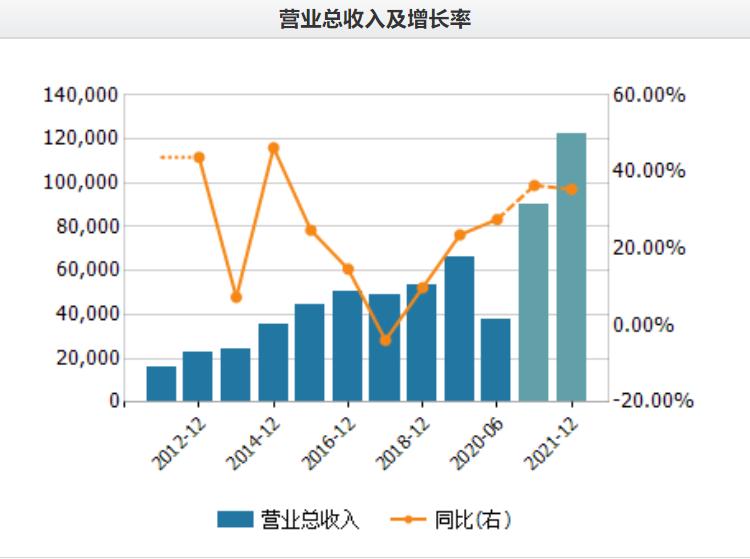Screen dimensions: 750x559
Task: Click the 2016-12 orange data point
Action: (x=348, y=269)
